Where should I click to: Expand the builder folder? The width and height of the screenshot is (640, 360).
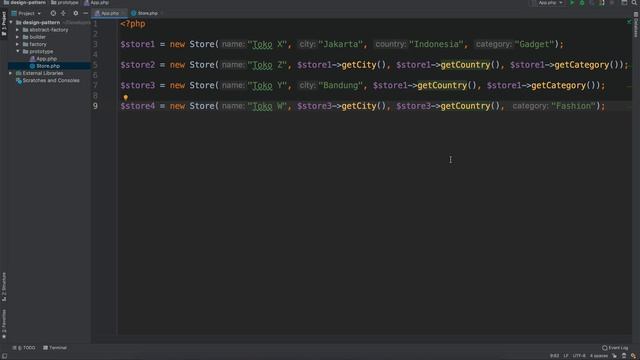tap(18, 37)
